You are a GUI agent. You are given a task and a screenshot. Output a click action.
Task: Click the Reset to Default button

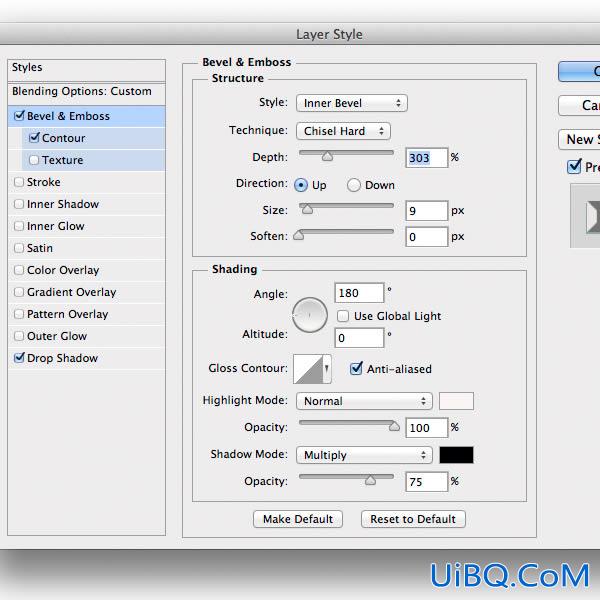tap(413, 519)
